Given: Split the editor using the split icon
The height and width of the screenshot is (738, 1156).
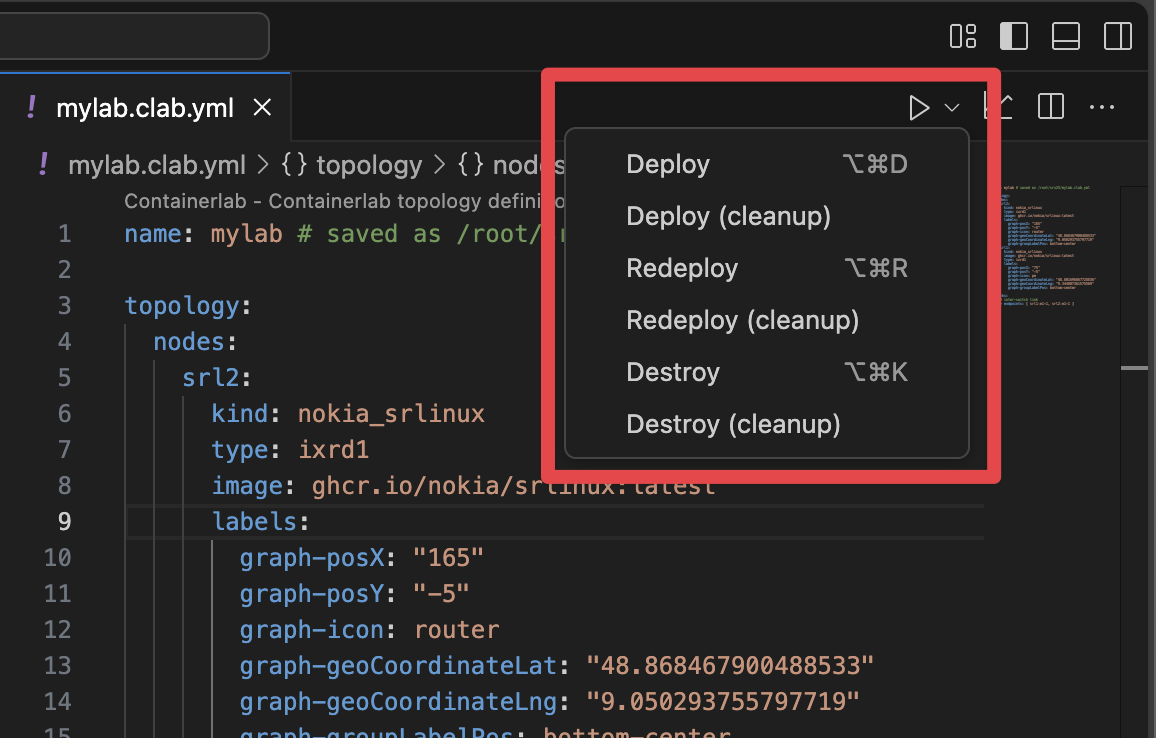Looking at the screenshot, I should 1050,107.
